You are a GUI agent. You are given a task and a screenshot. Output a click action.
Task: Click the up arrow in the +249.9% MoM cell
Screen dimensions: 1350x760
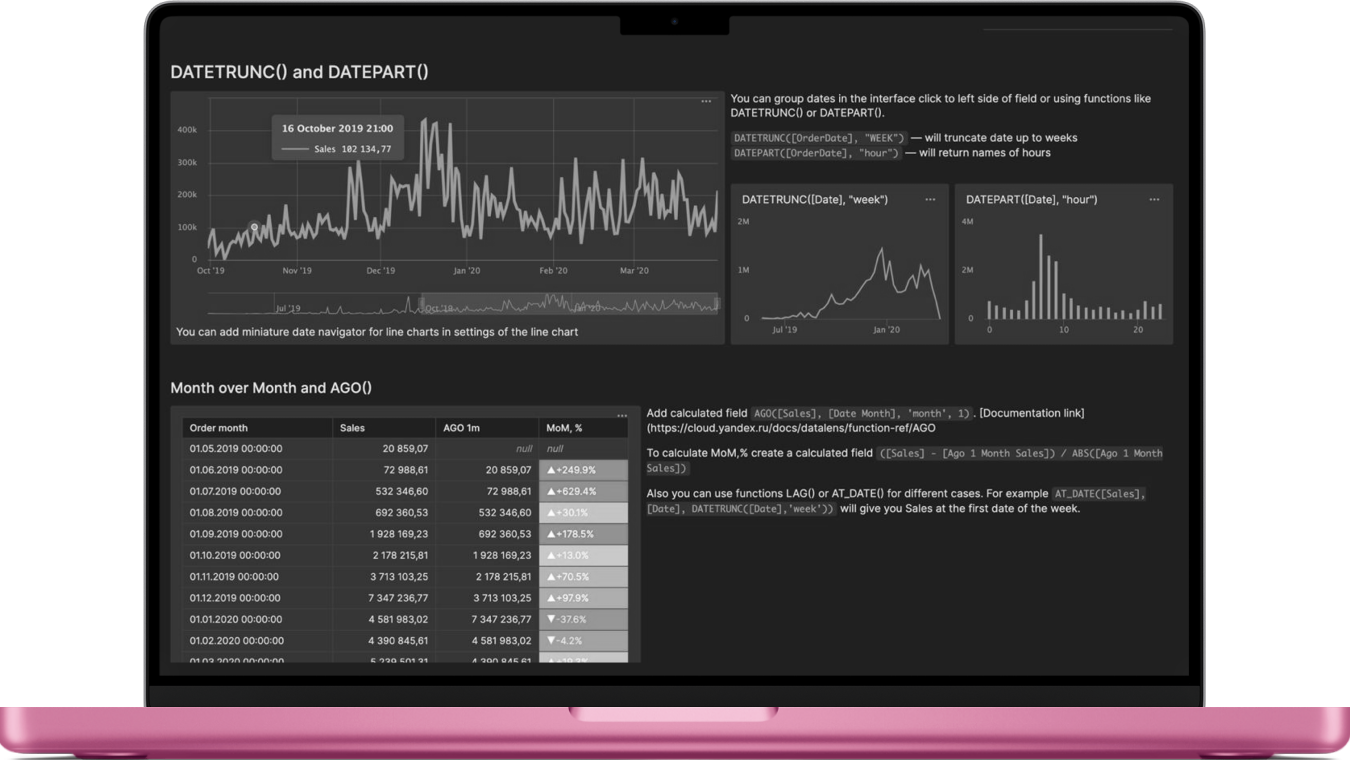coord(550,470)
